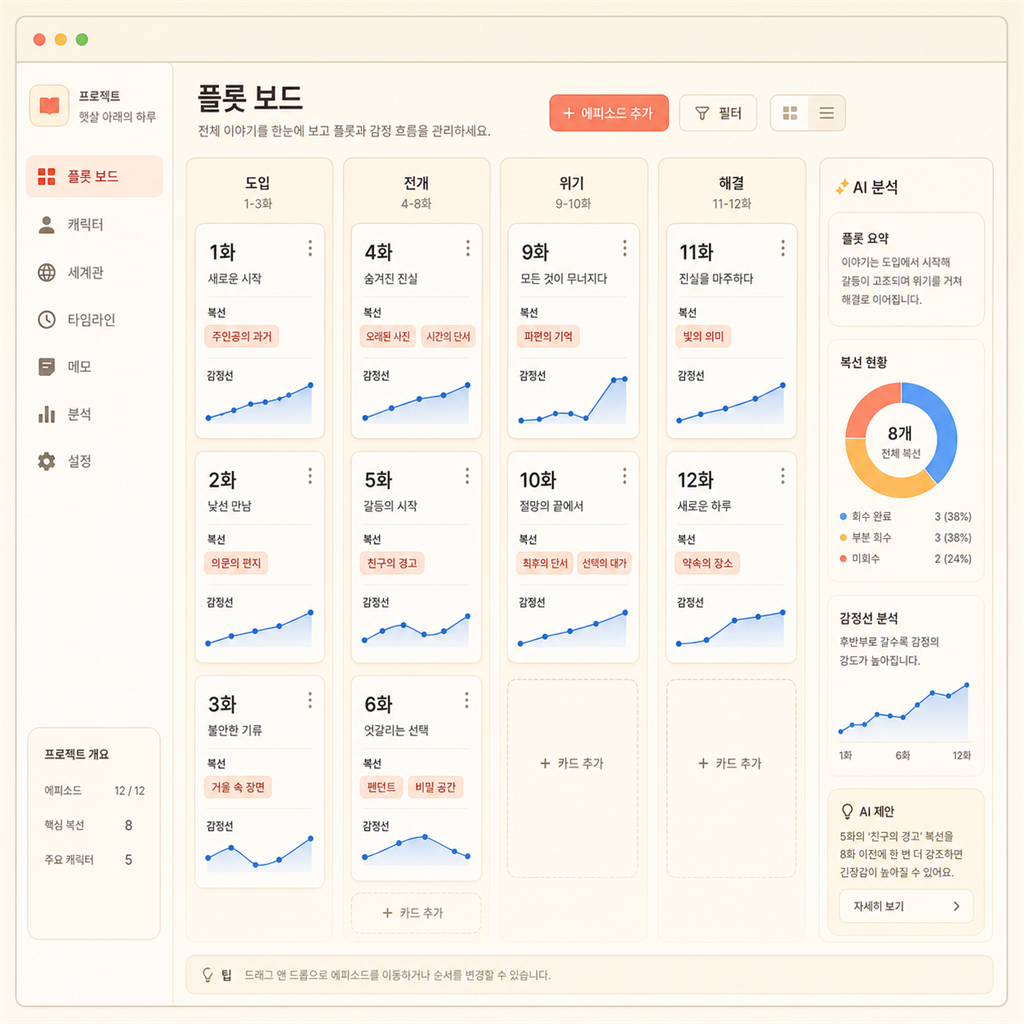Click the 부분 회수 legend dot
Screen dimensions: 1024x1024
pyautogui.click(x=843, y=537)
